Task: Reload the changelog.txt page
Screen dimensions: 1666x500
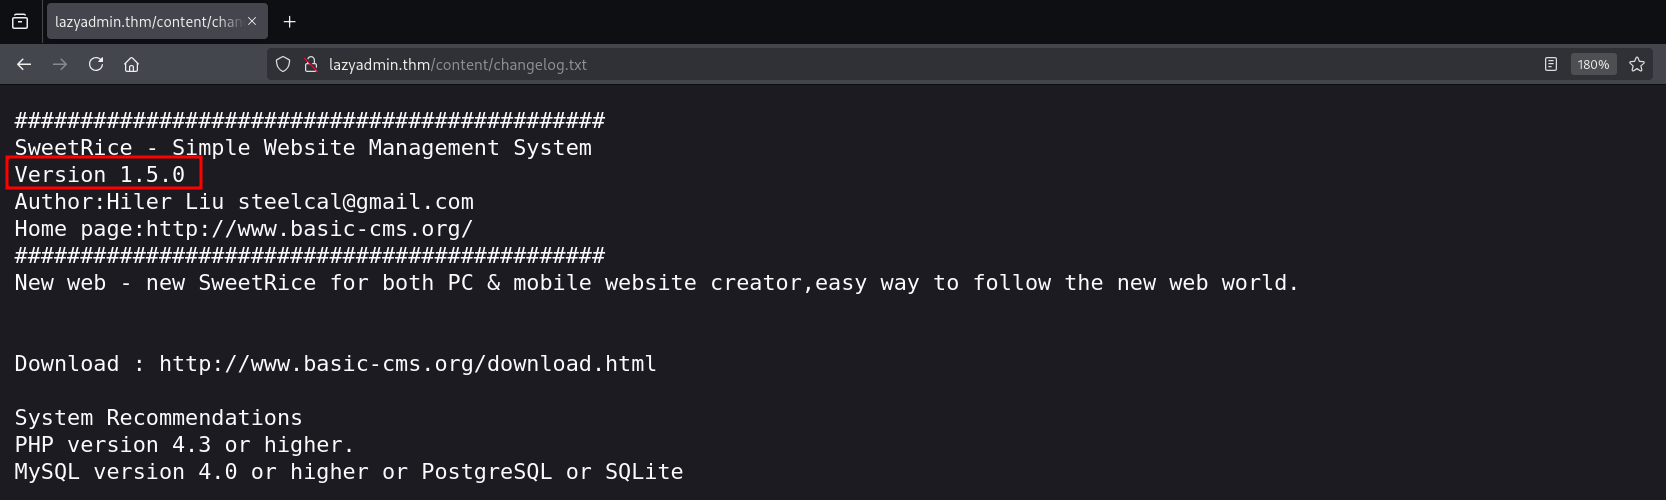Action: coord(96,64)
